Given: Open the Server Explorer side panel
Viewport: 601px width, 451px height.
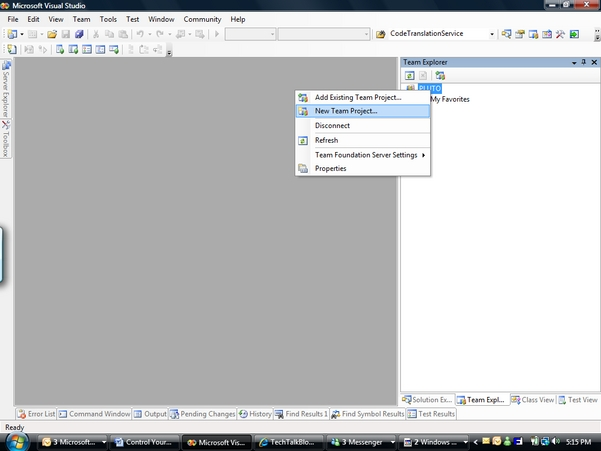Looking at the screenshot, I should 5,89.
